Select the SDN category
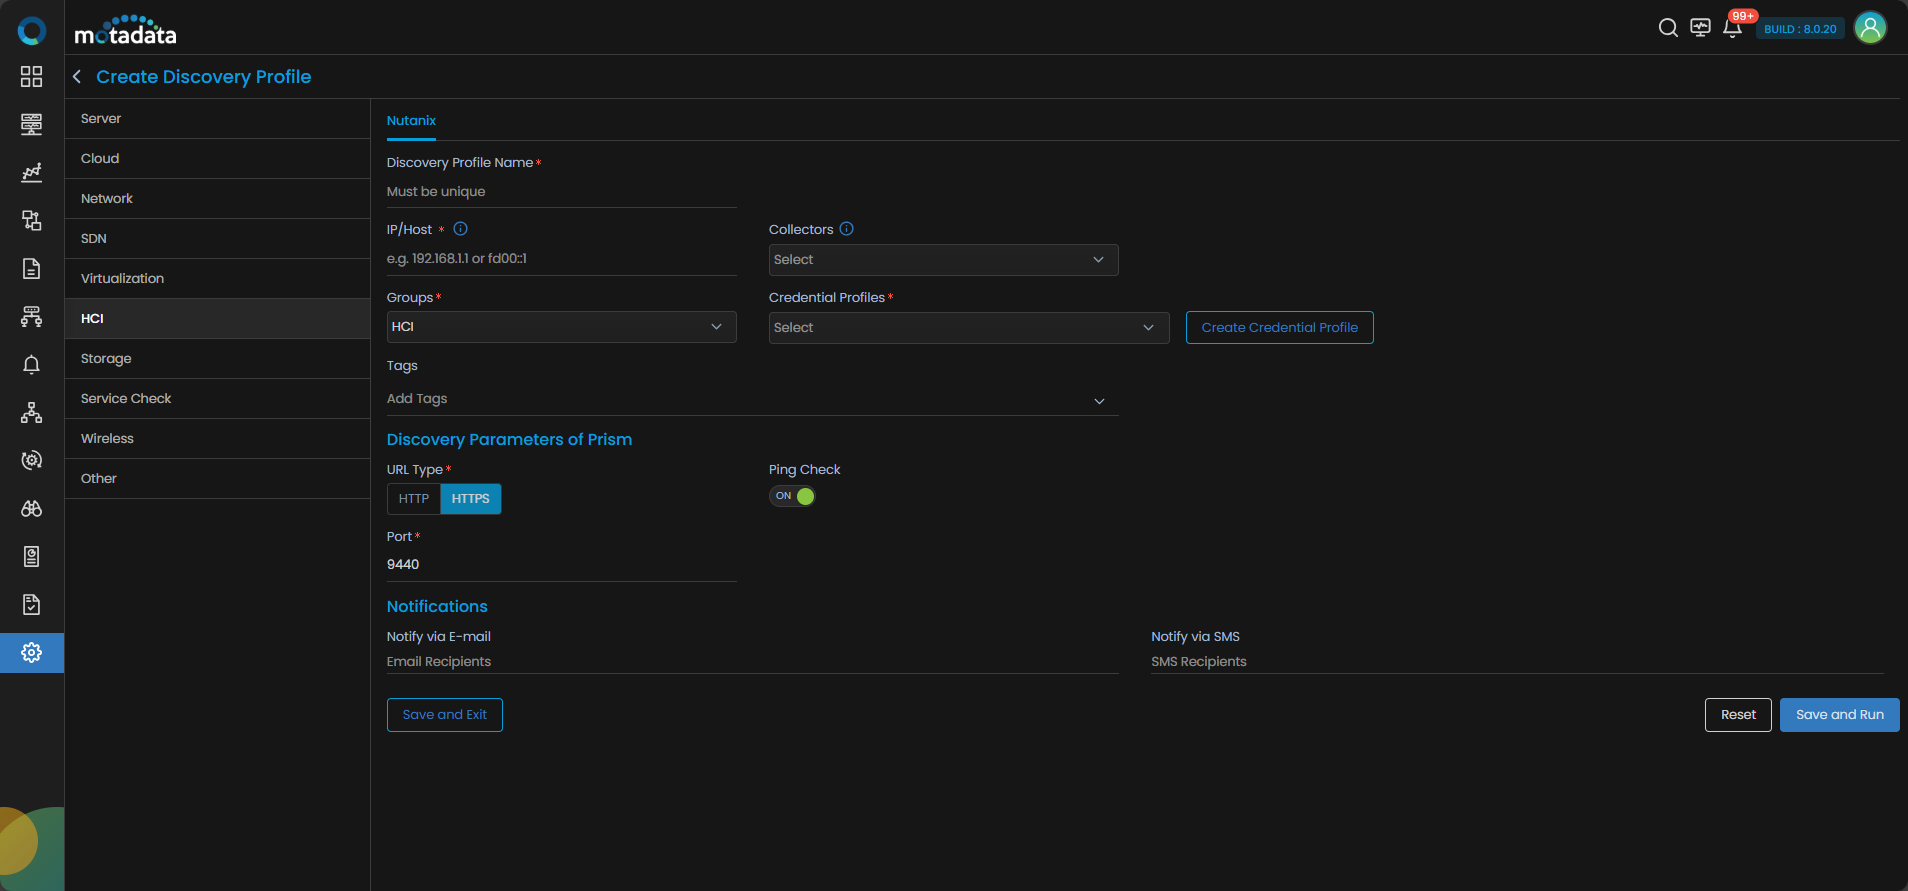This screenshot has width=1908, height=891. (x=217, y=239)
